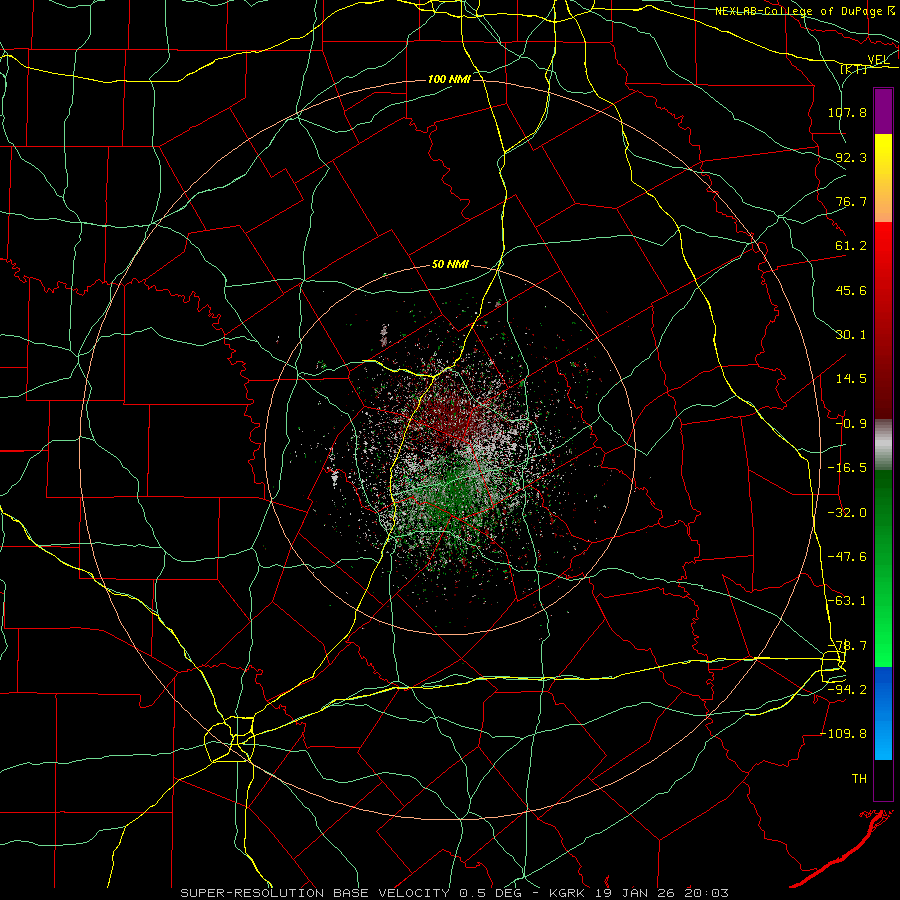This screenshot has height=900, width=900.
Task: Click the 45.6 velocity scale value
Action: [851, 290]
